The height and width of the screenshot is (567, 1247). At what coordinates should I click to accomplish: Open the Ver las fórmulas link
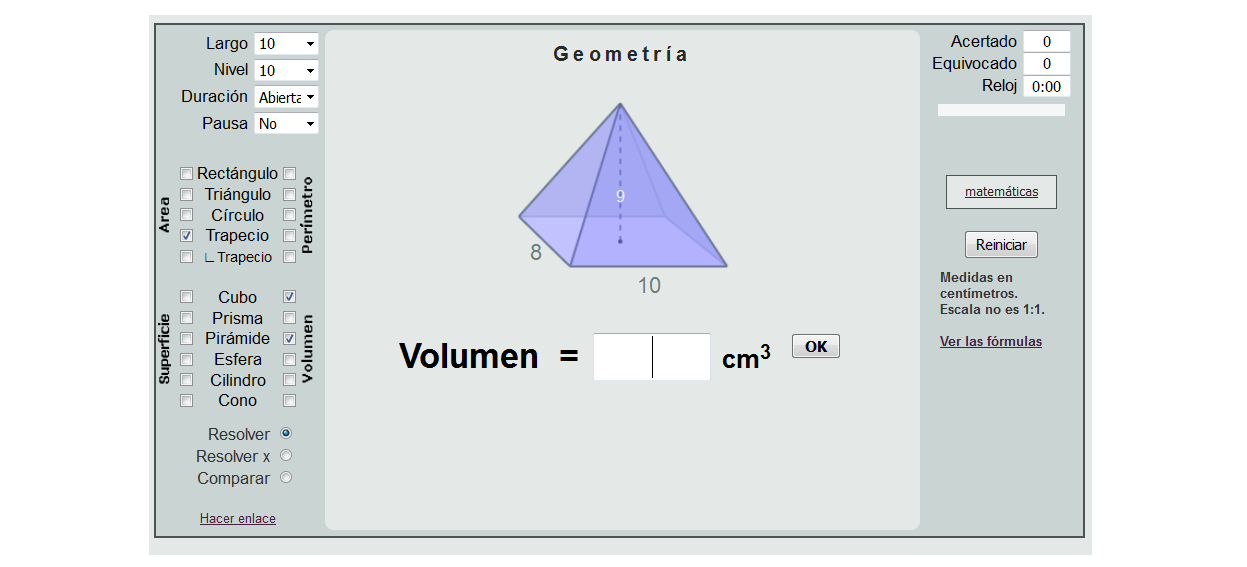pyautogui.click(x=990, y=342)
